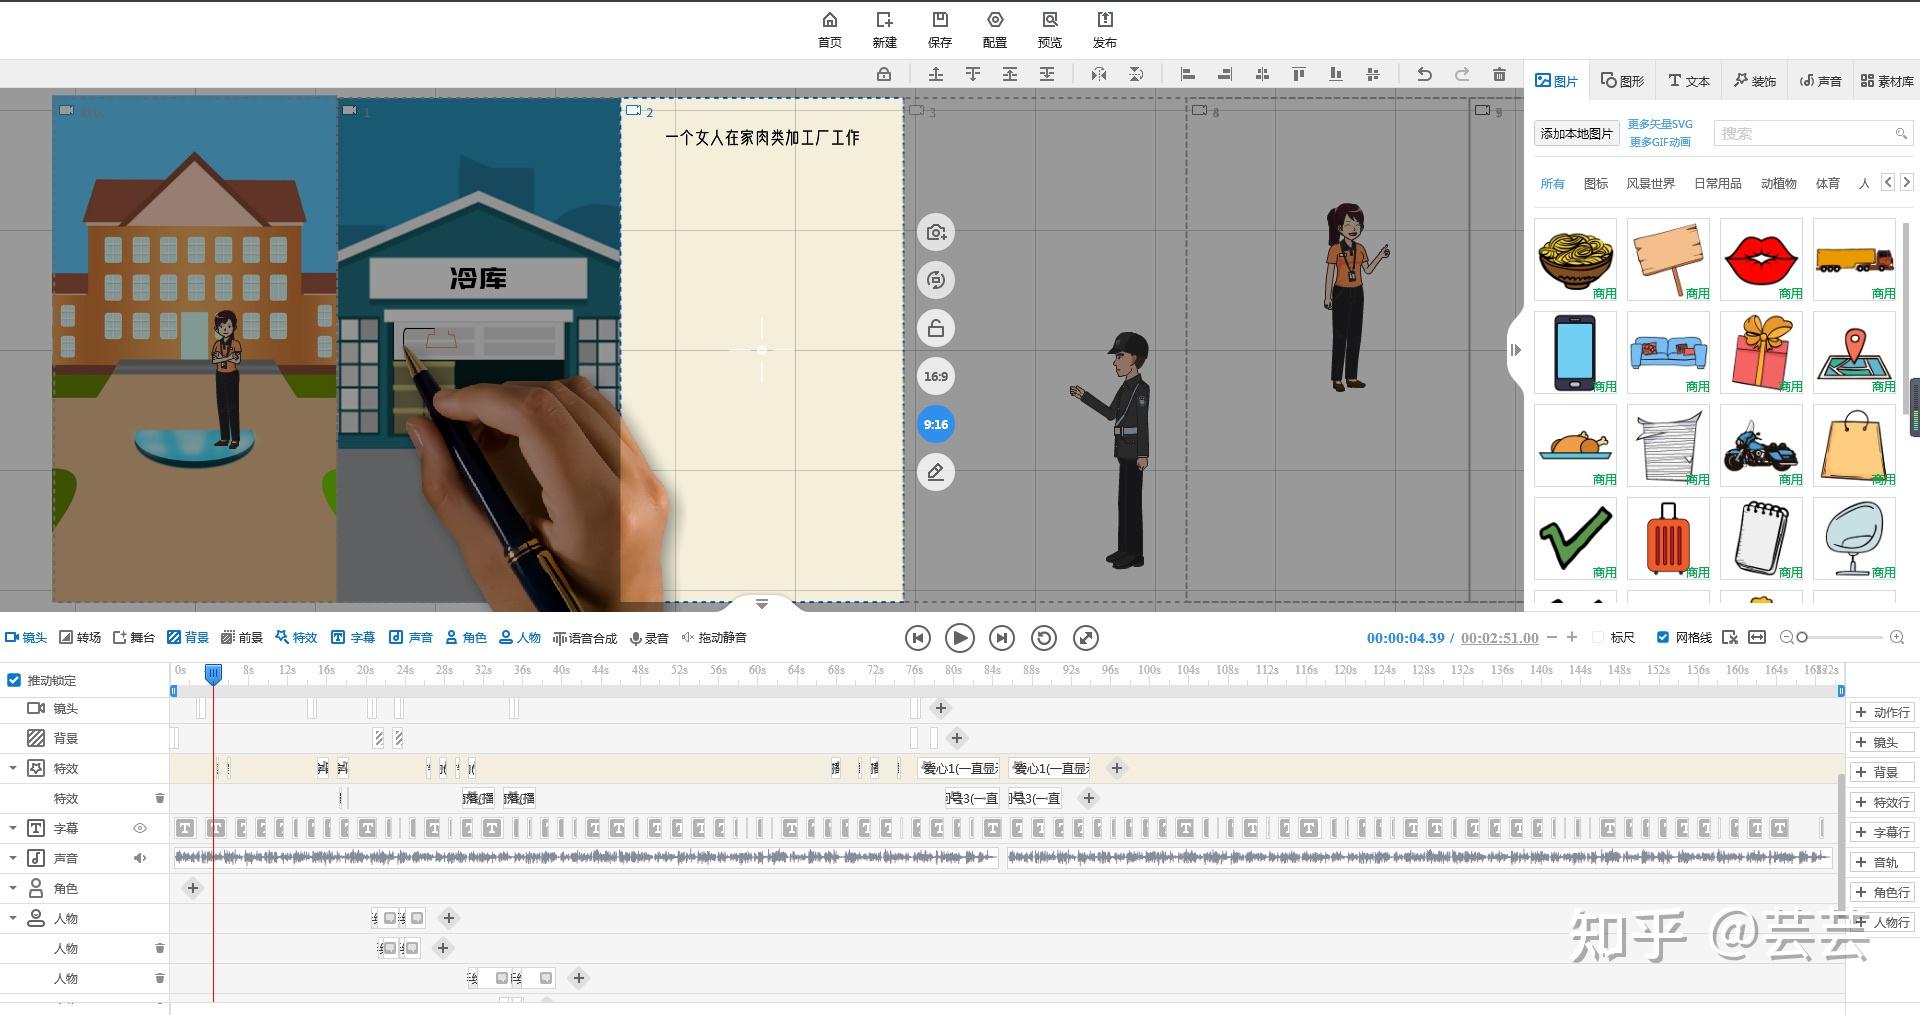Open 更多GIF动画 link
The height and width of the screenshot is (1015, 1920).
tap(1660, 142)
